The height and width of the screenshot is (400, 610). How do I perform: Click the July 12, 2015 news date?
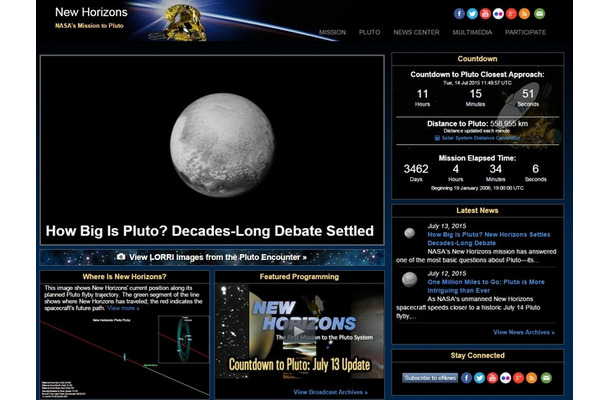pyautogui.click(x=447, y=274)
